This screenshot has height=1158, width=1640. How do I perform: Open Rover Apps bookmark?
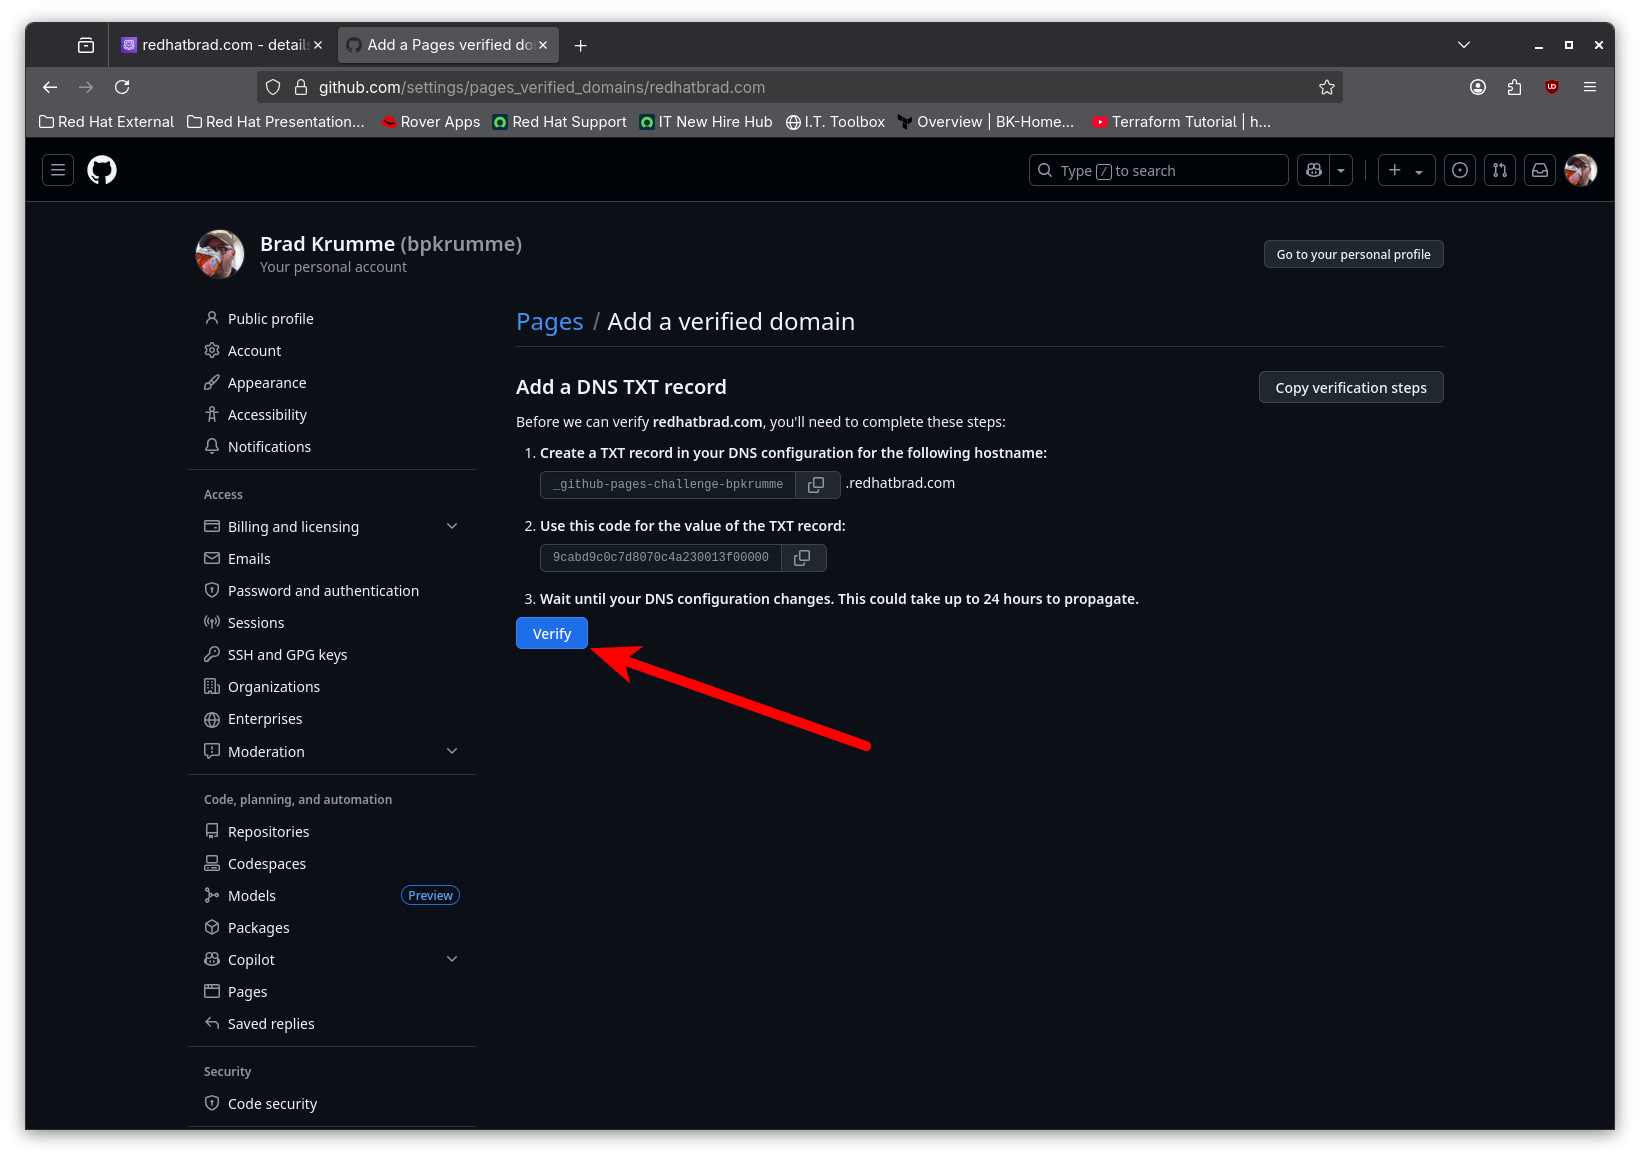click(431, 121)
